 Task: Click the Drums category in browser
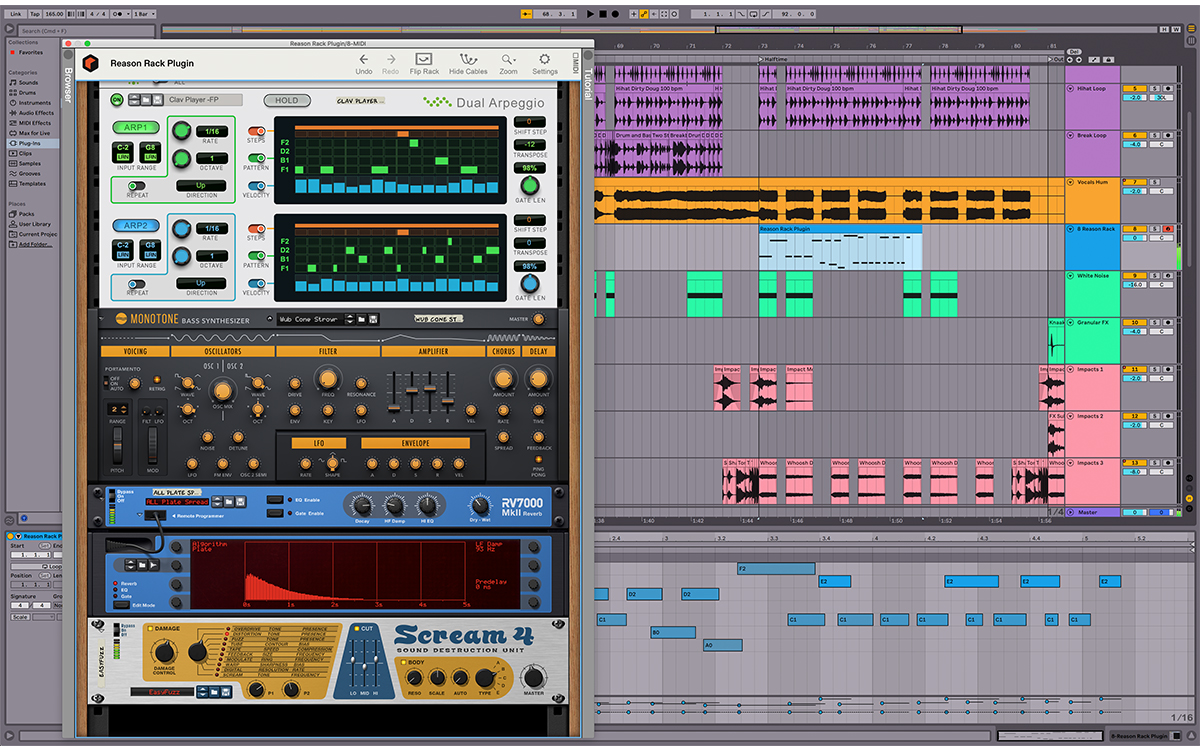coord(28,93)
